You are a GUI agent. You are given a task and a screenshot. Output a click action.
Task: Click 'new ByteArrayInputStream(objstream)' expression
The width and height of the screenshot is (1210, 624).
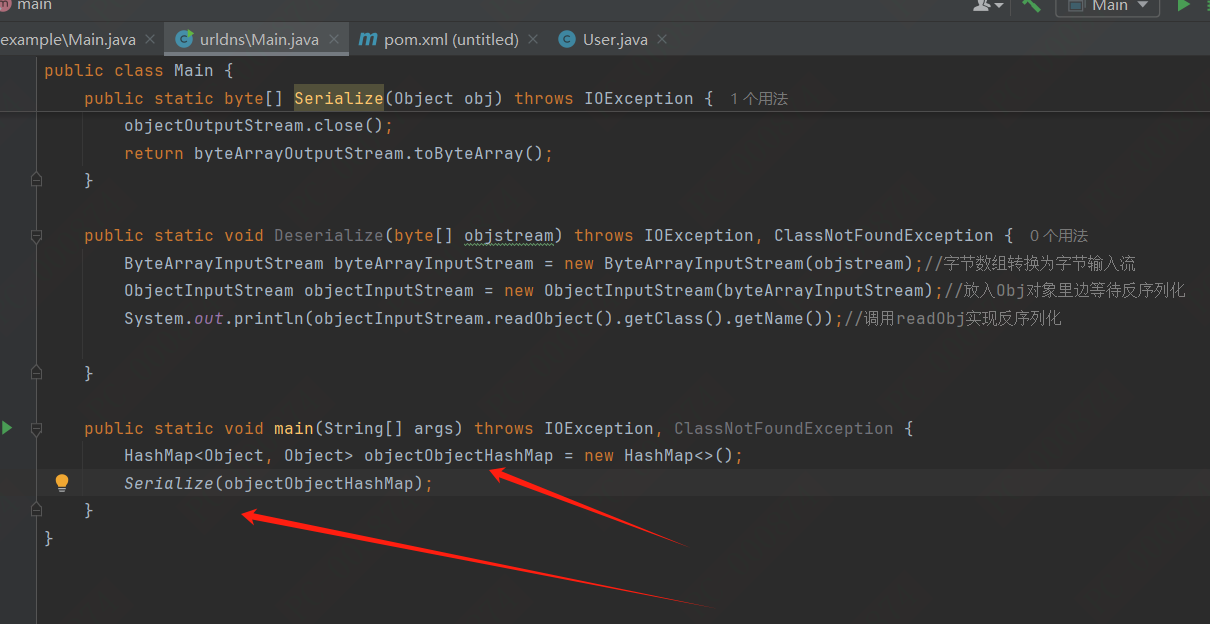coord(739,263)
